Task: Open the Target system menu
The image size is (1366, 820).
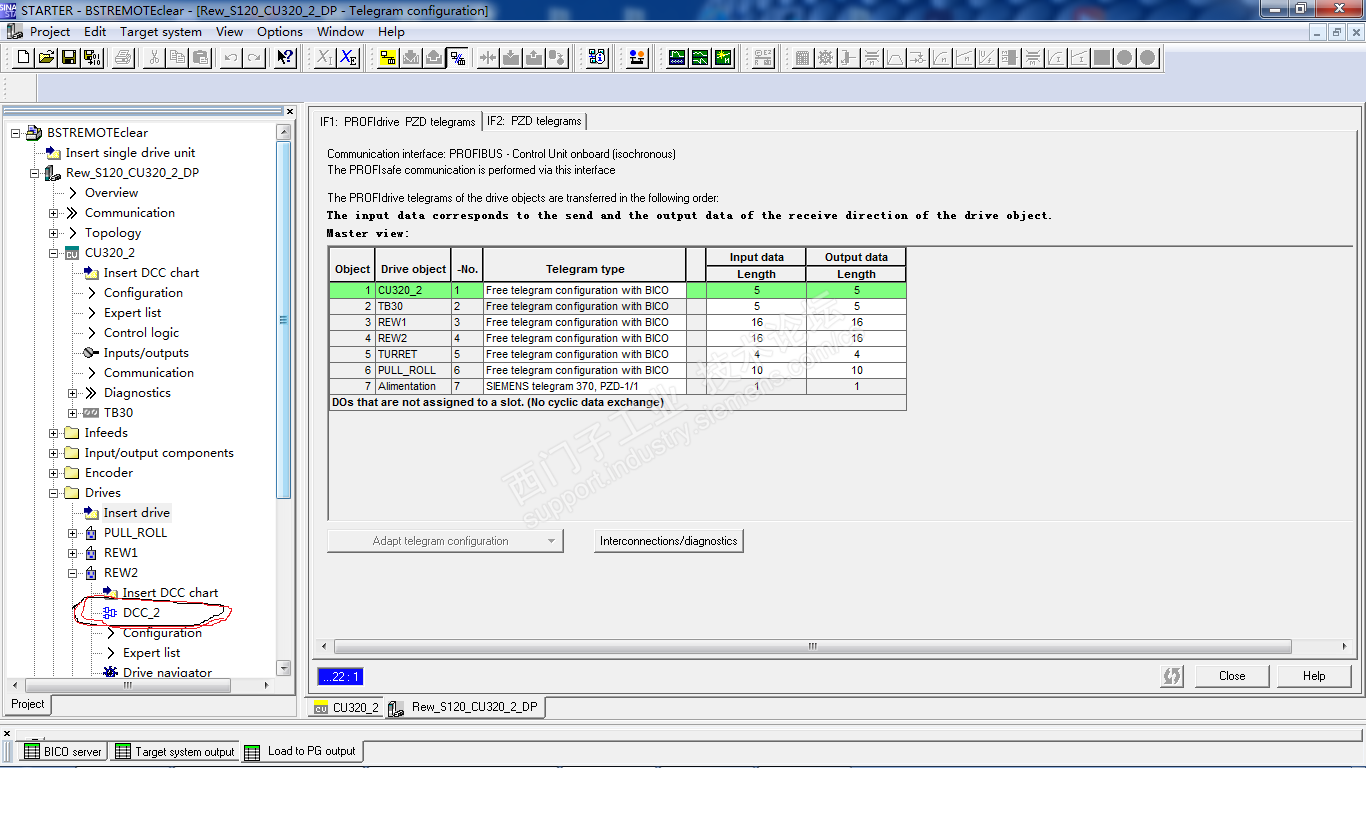Action: (161, 32)
